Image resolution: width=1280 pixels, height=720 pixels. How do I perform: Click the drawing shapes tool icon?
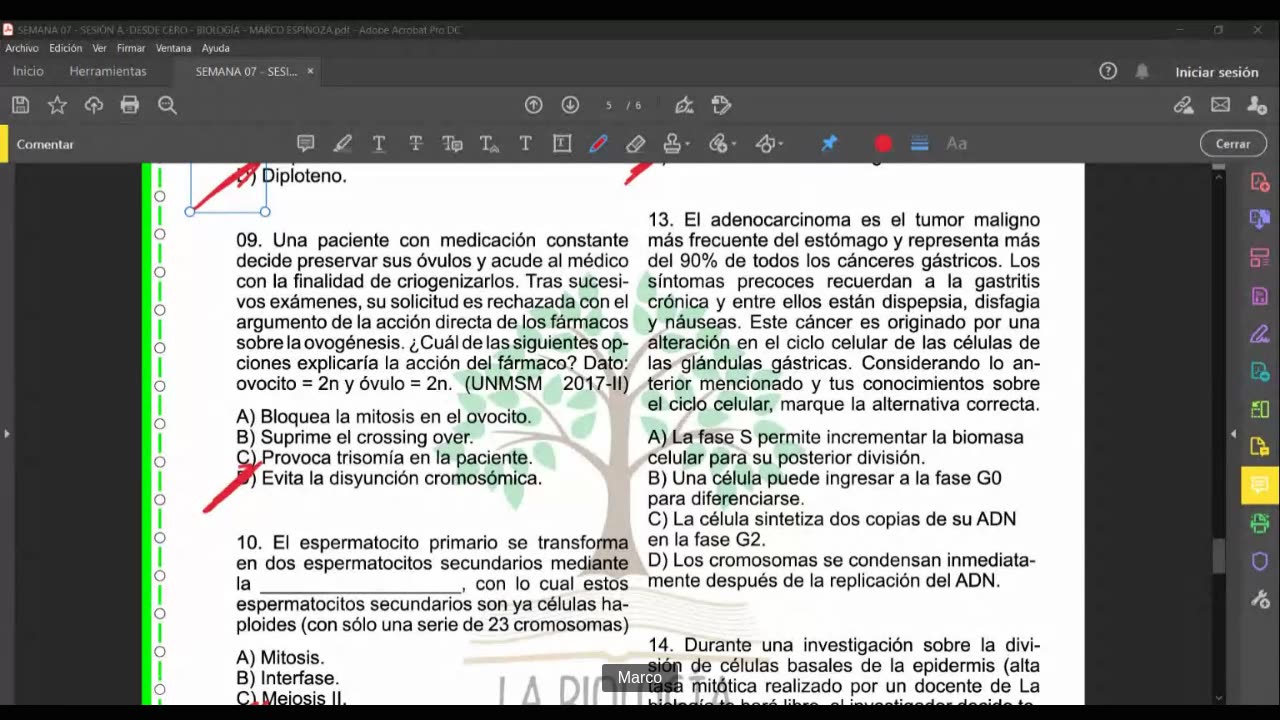tap(765, 144)
